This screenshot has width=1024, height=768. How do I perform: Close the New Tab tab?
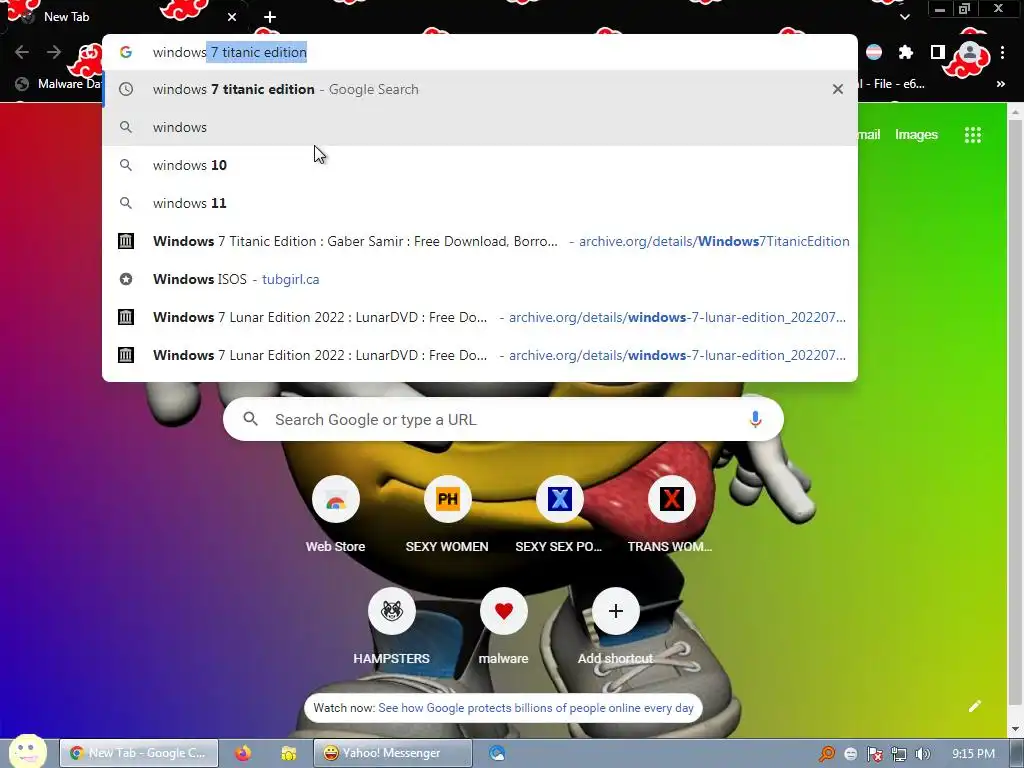pos(232,17)
